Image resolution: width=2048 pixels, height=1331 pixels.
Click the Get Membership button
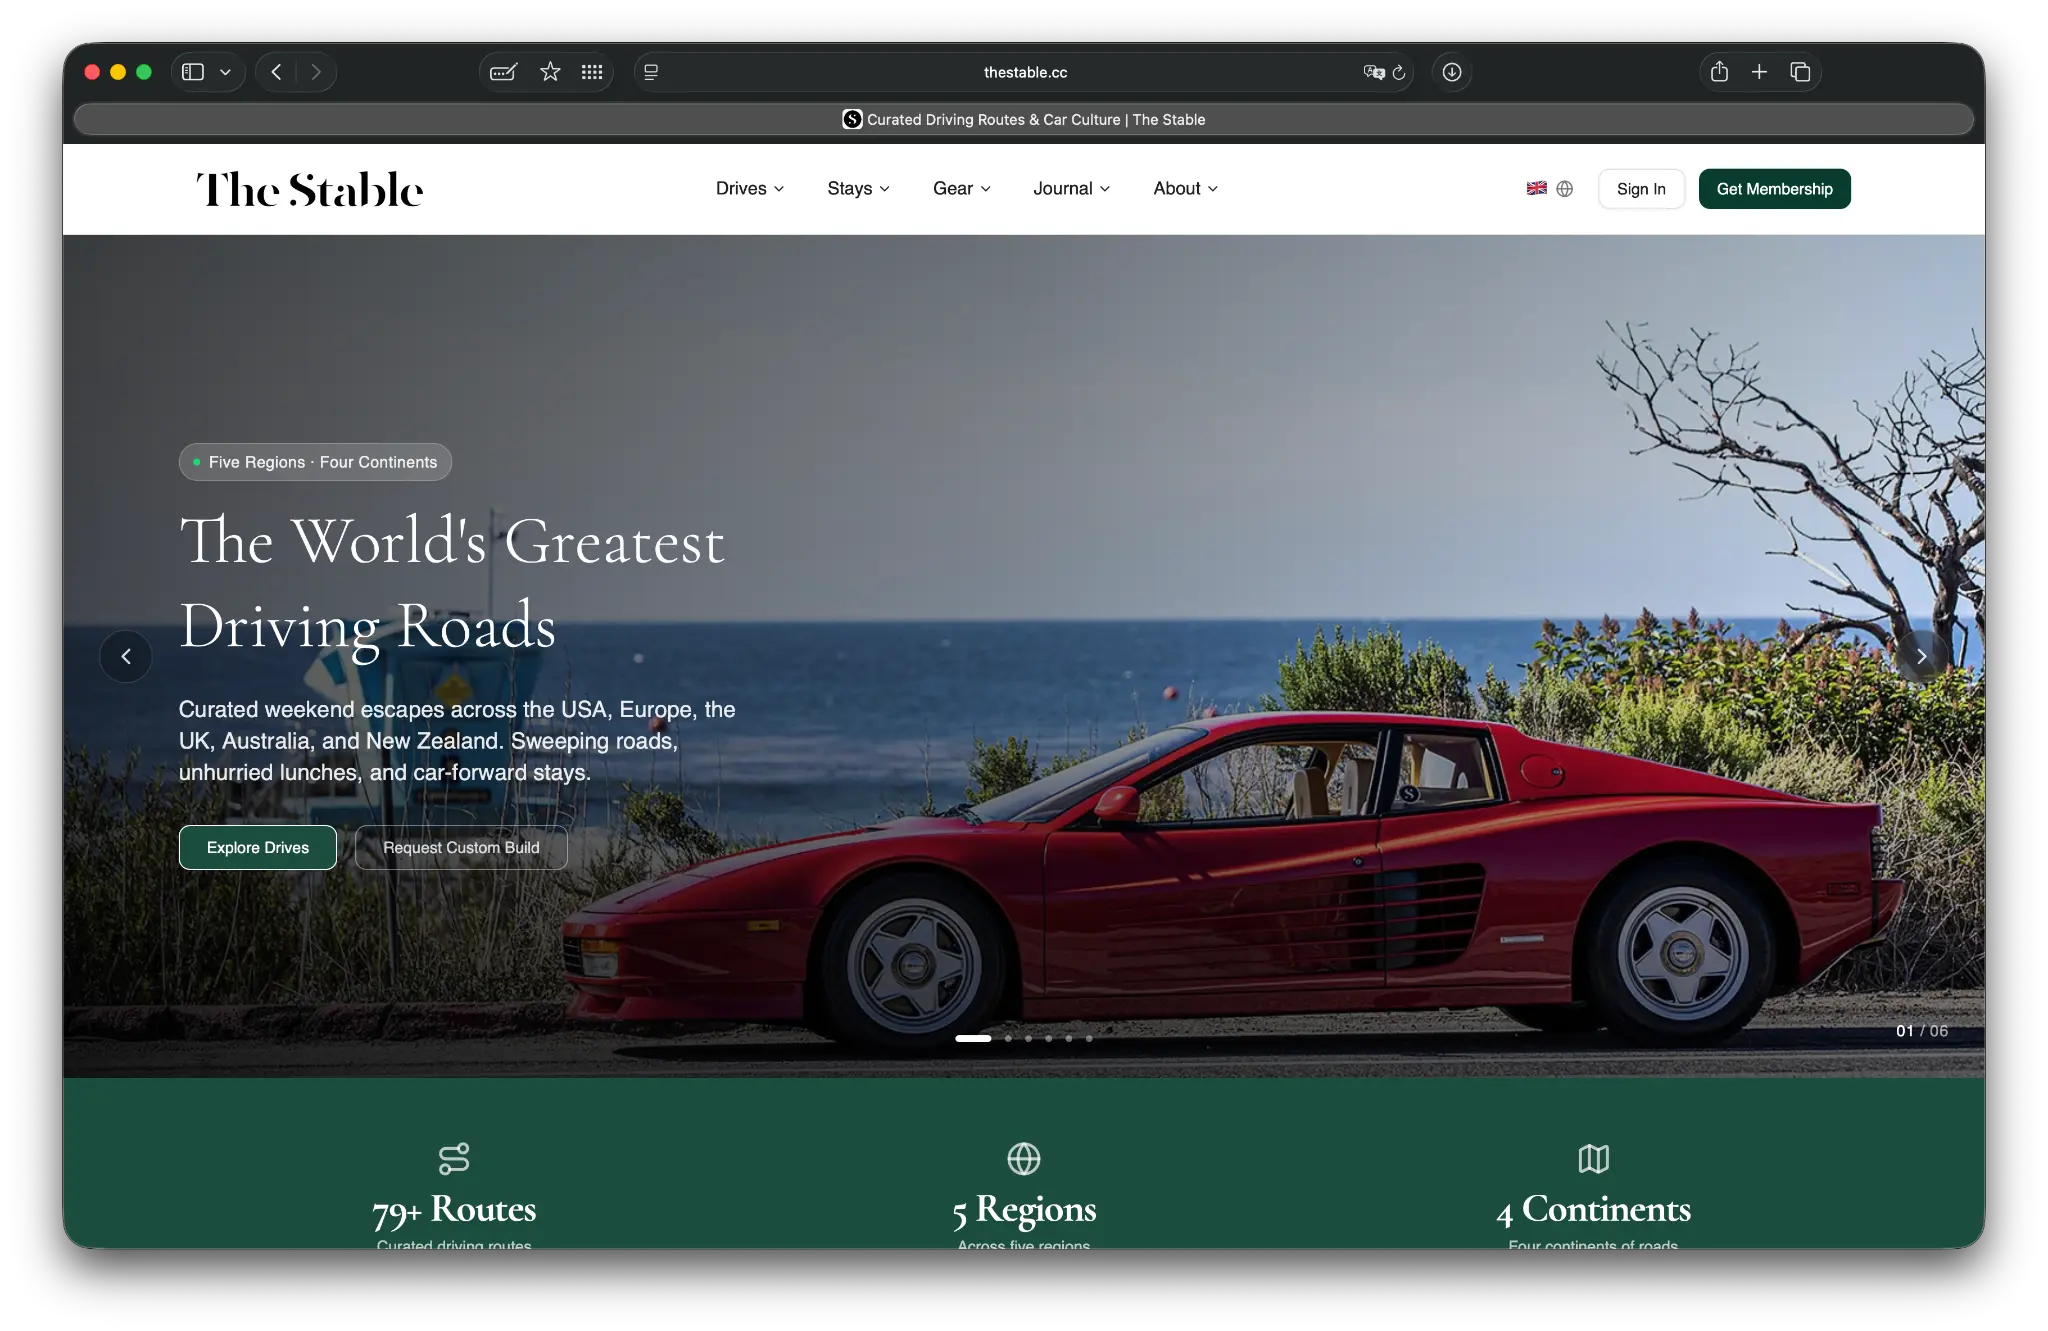1774,188
